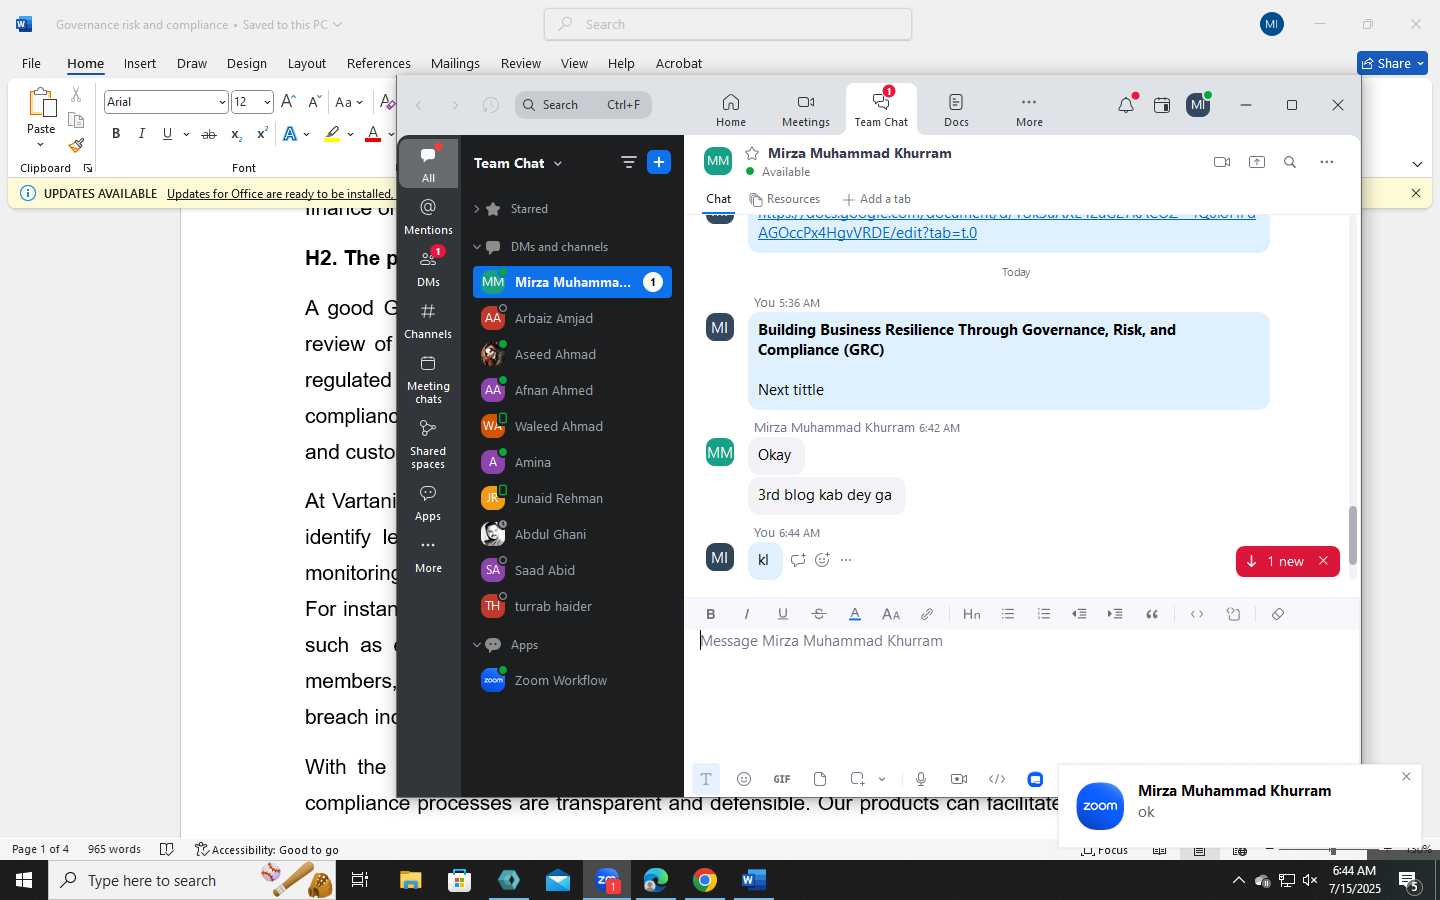Open Word font name dropdown

(x=221, y=102)
